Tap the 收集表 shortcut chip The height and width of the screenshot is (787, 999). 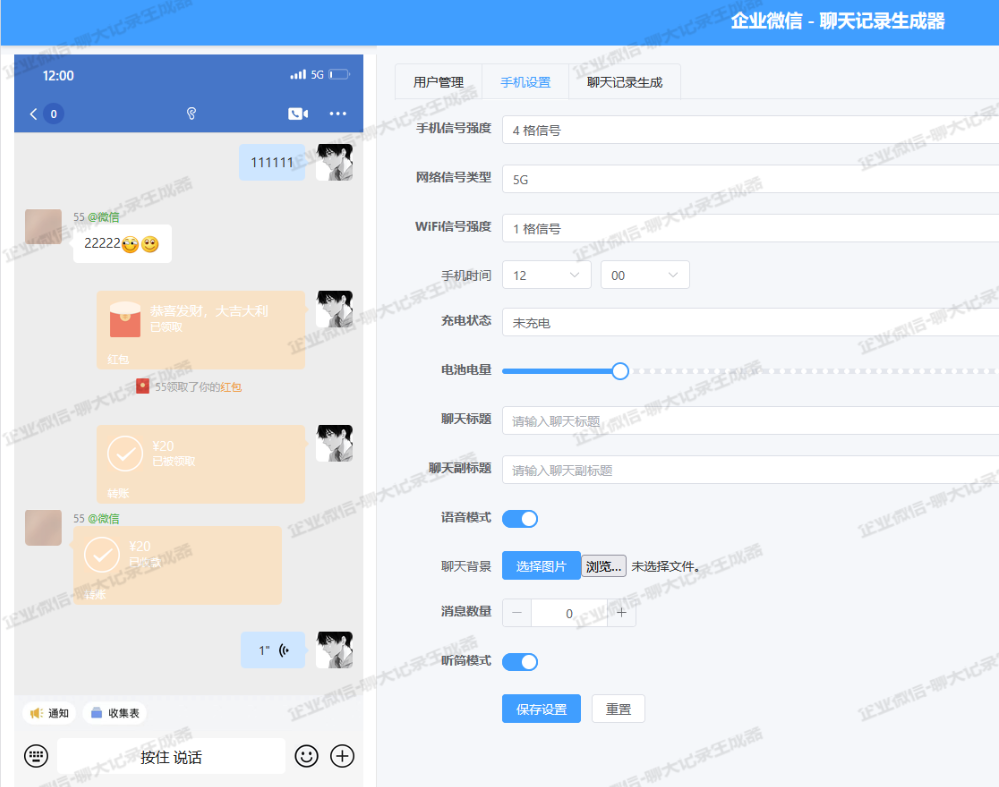115,713
